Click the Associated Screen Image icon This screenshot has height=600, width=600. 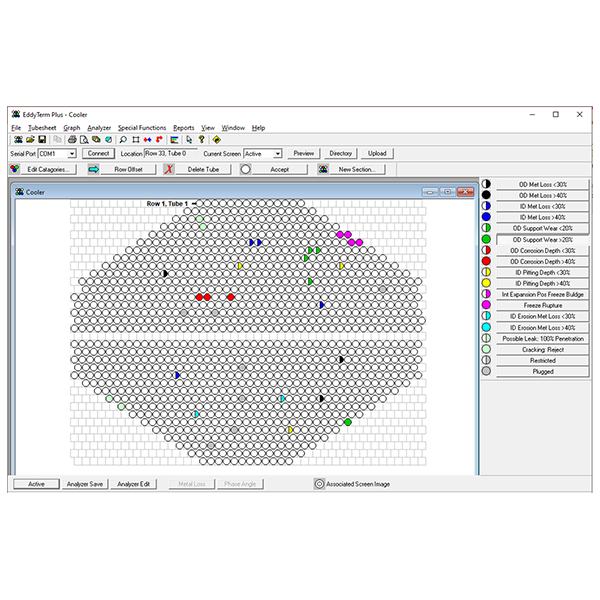click(x=319, y=484)
